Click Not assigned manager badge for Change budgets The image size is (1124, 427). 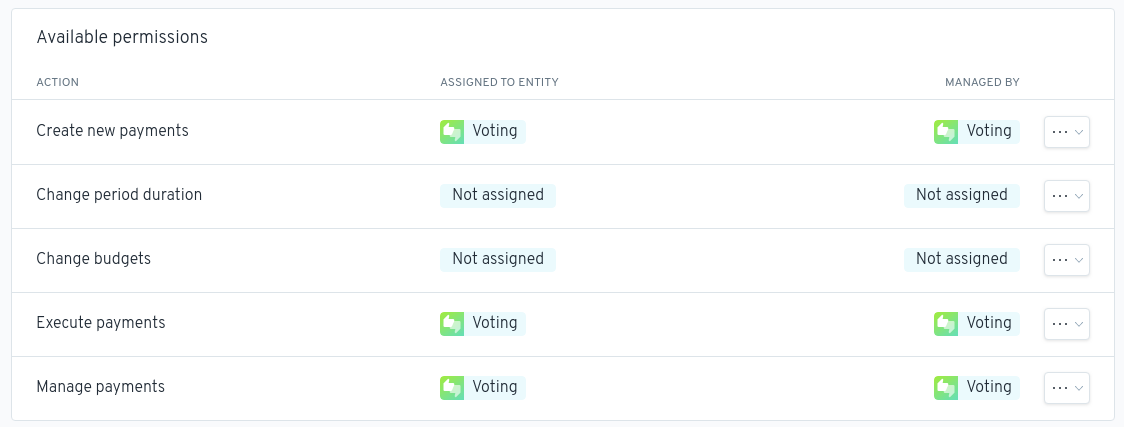click(961, 259)
